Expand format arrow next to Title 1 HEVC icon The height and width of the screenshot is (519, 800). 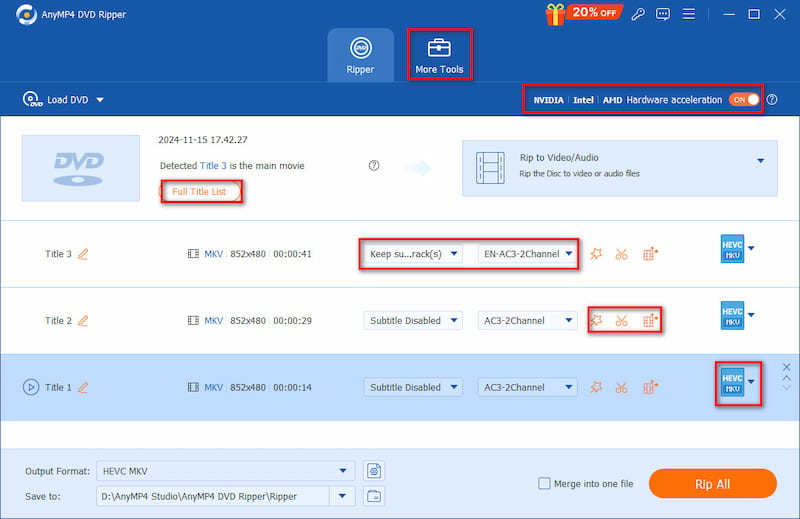(x=751, y=382)
